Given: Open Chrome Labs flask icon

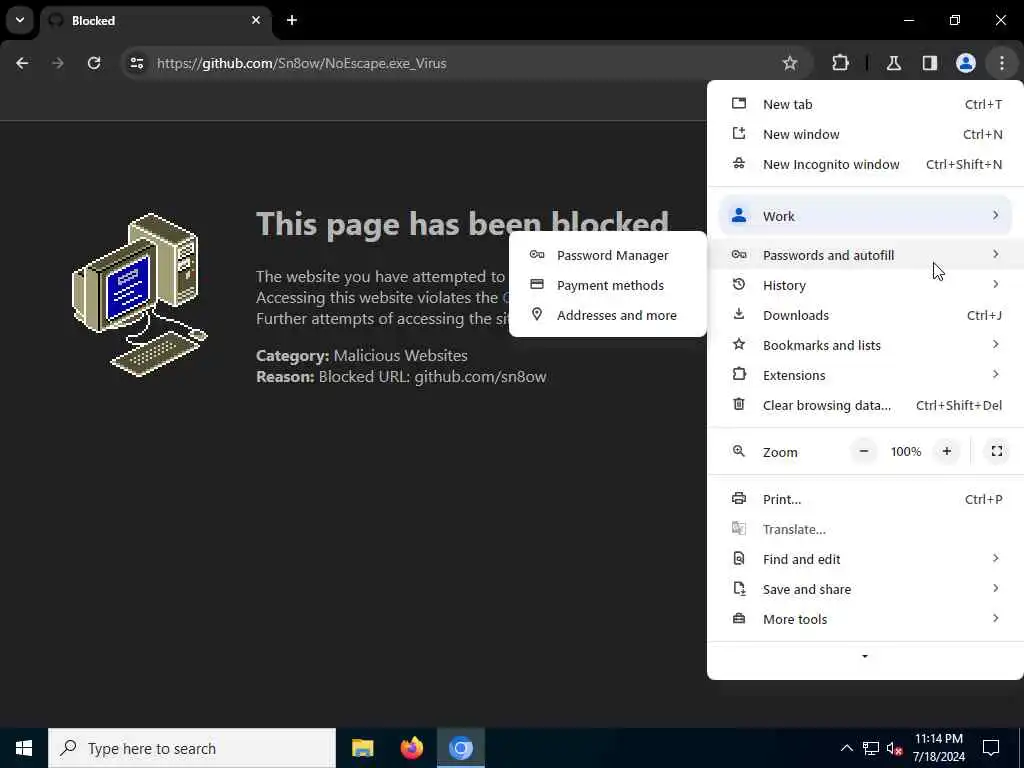Looking at the screenshot, I should tap(894, 63).
